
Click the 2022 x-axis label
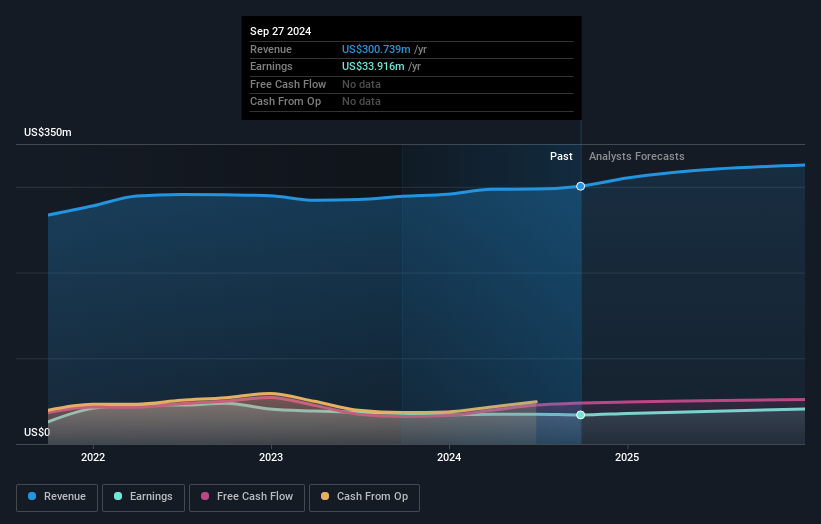tap(93, 458)
